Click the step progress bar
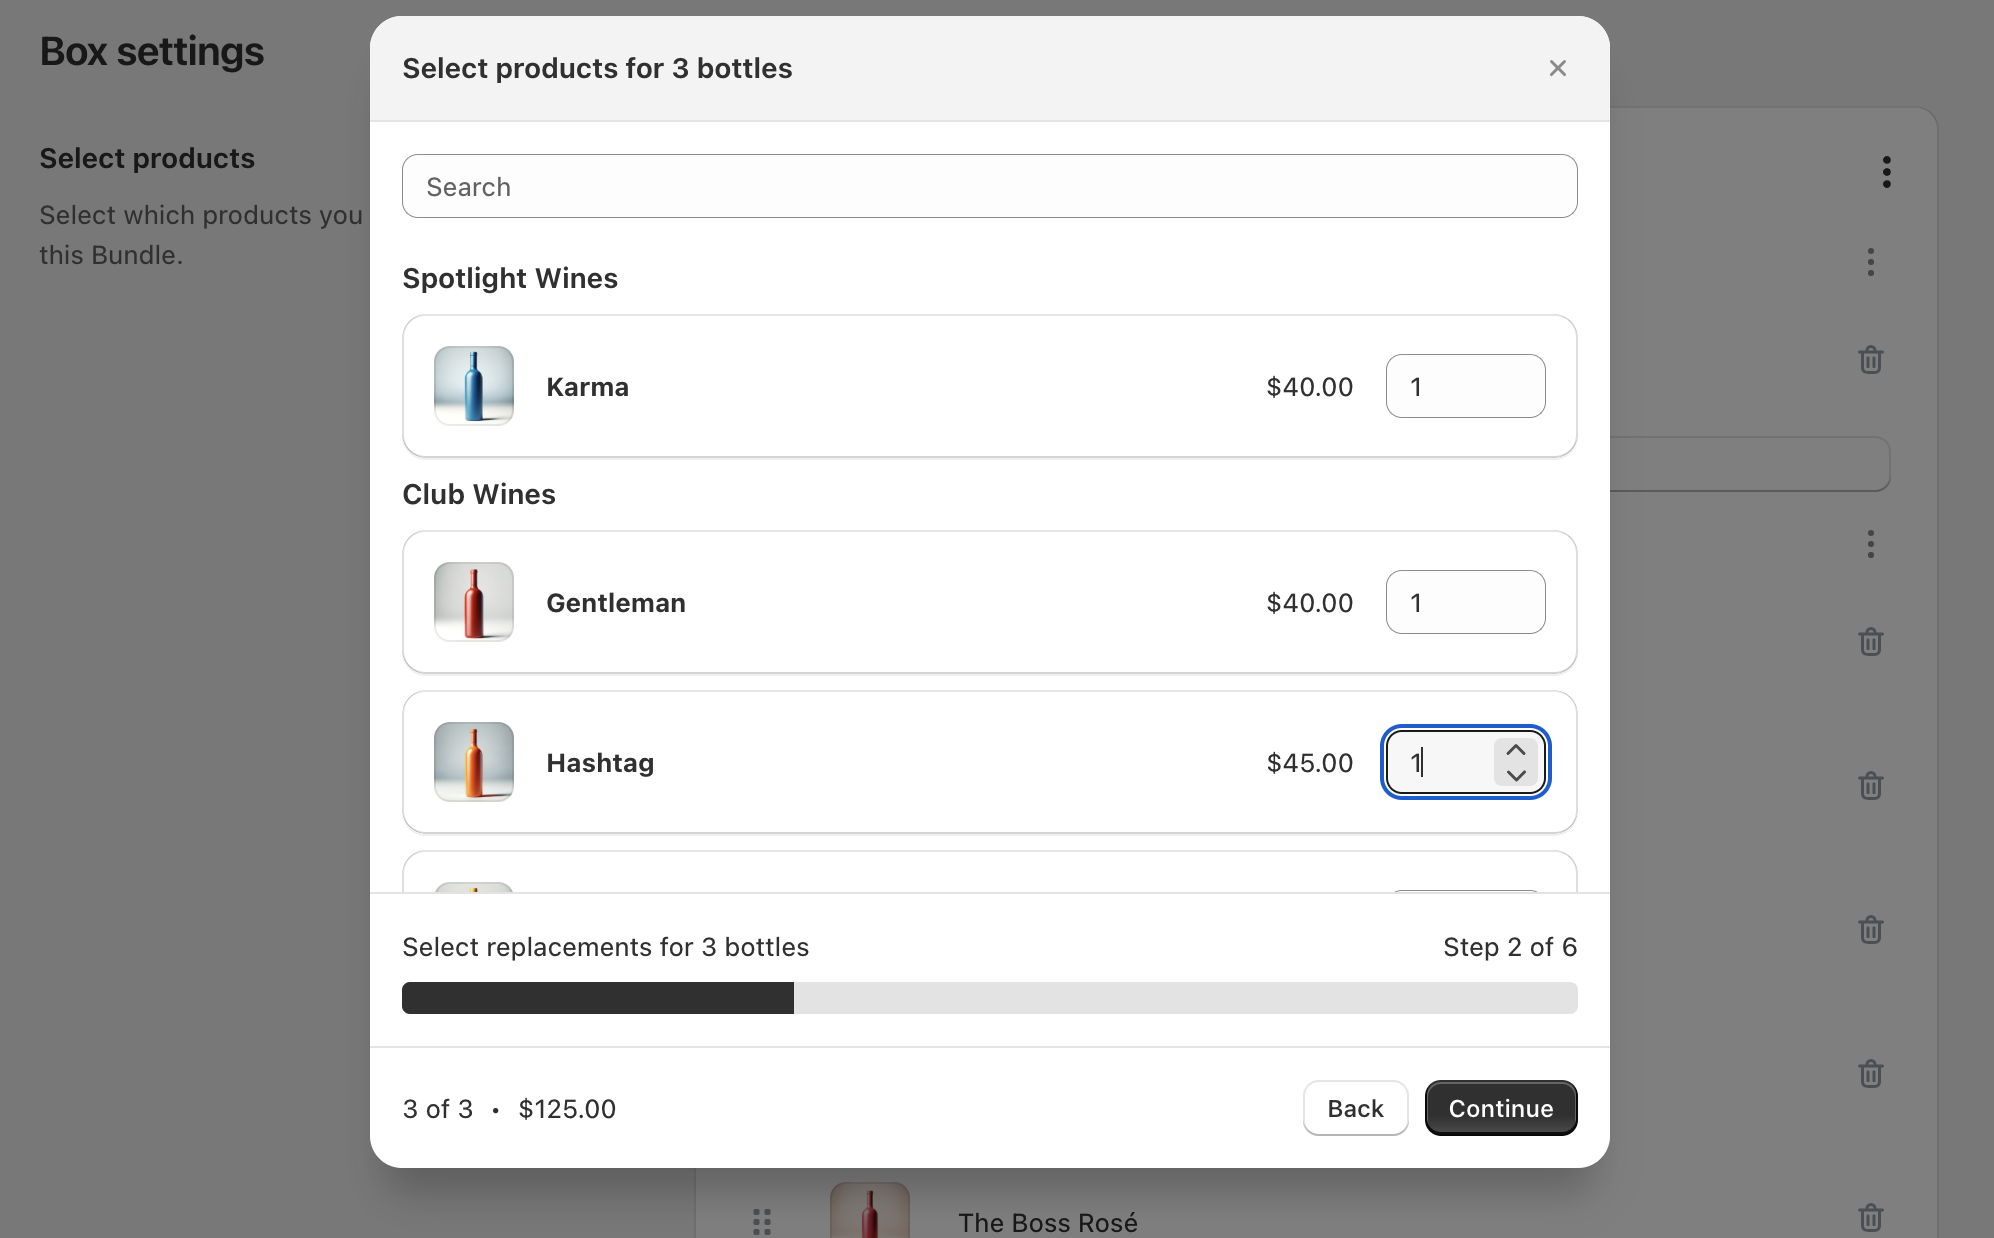1994x1238 pixels. pyautogui.click(x=989, y=998)
